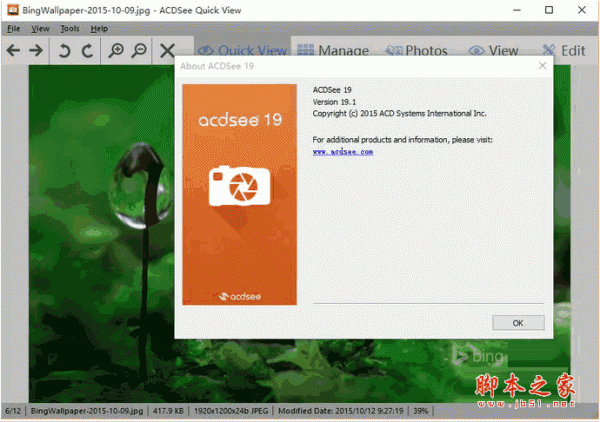Screen dimensions: 600x422
Task: Zoom out with the magnifier minus
Action: coord(139,50)
